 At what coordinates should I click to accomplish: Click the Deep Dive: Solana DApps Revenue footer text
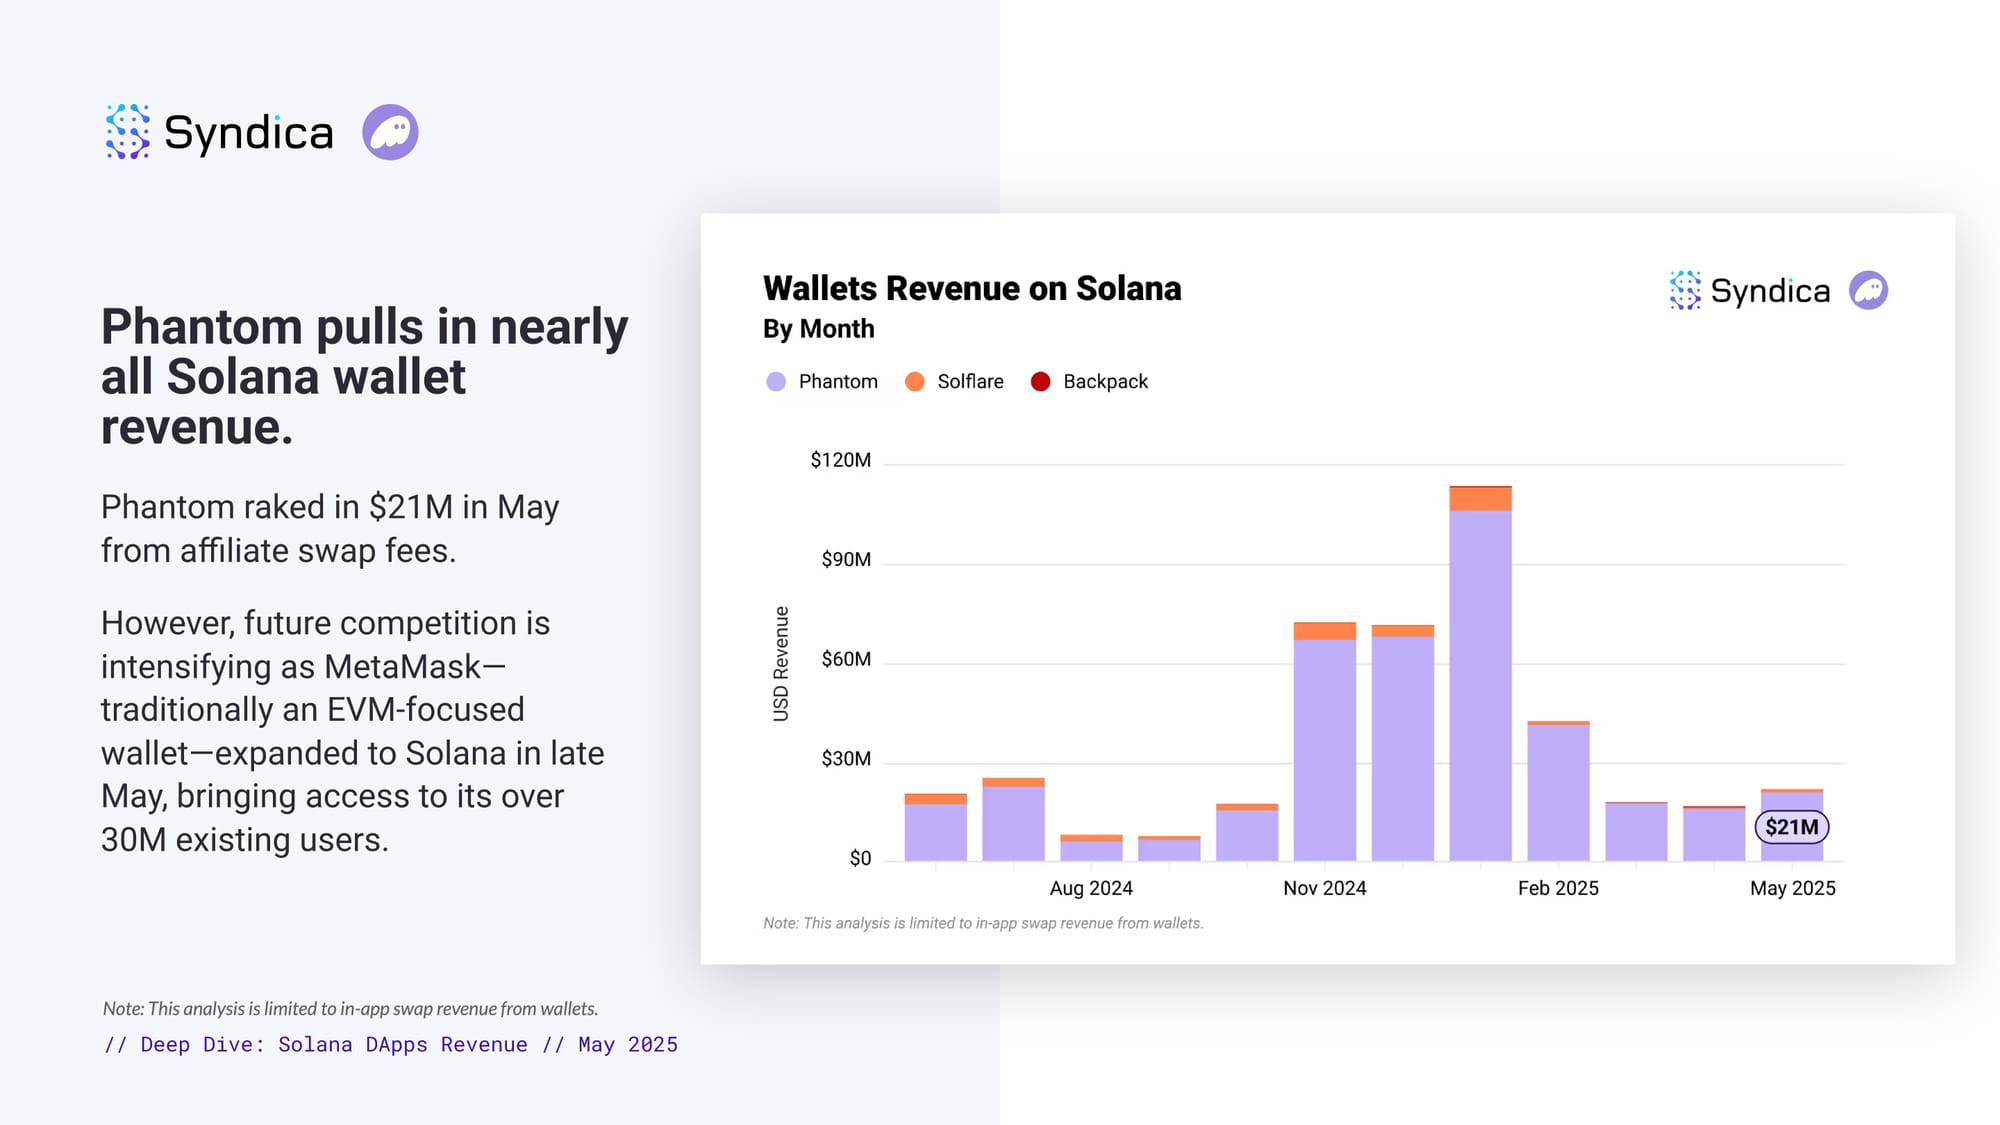[x=390, y=1045]
